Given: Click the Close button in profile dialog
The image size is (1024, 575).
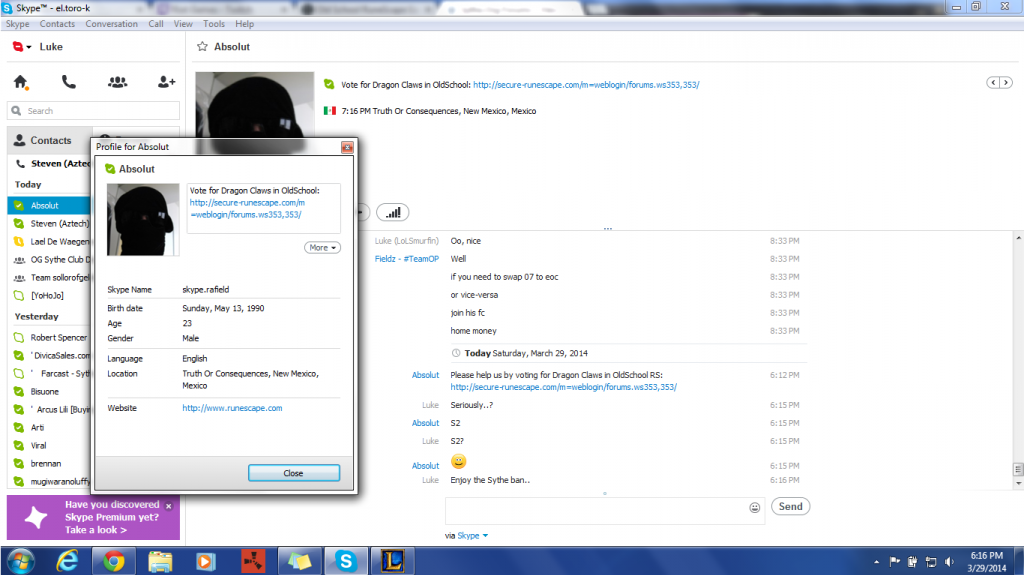Looking at the screenshot, I should pyautogui.click(x=294, y=473).
